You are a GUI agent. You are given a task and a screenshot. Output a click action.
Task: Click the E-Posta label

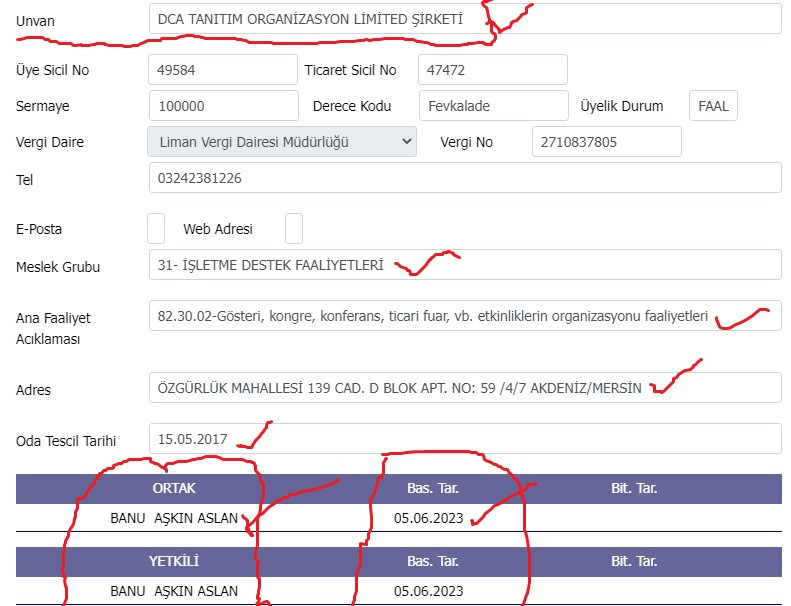tap(39, 229)
